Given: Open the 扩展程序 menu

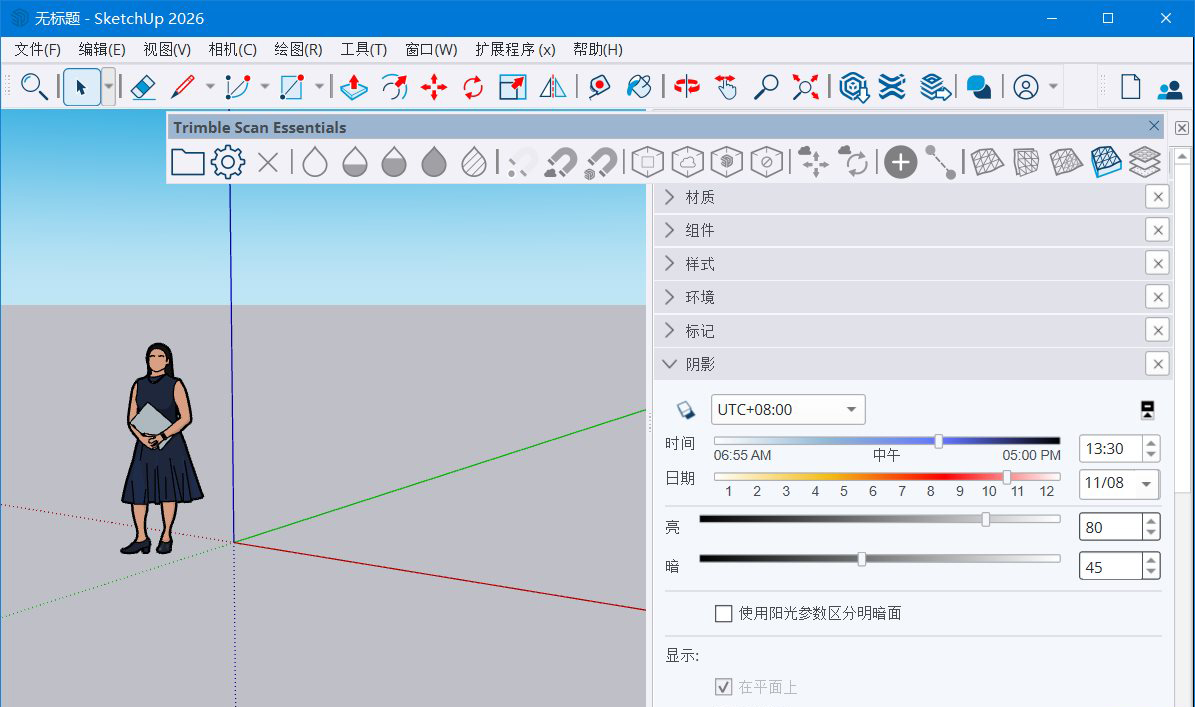Looking at the screenshot, I should coord(515,49).
